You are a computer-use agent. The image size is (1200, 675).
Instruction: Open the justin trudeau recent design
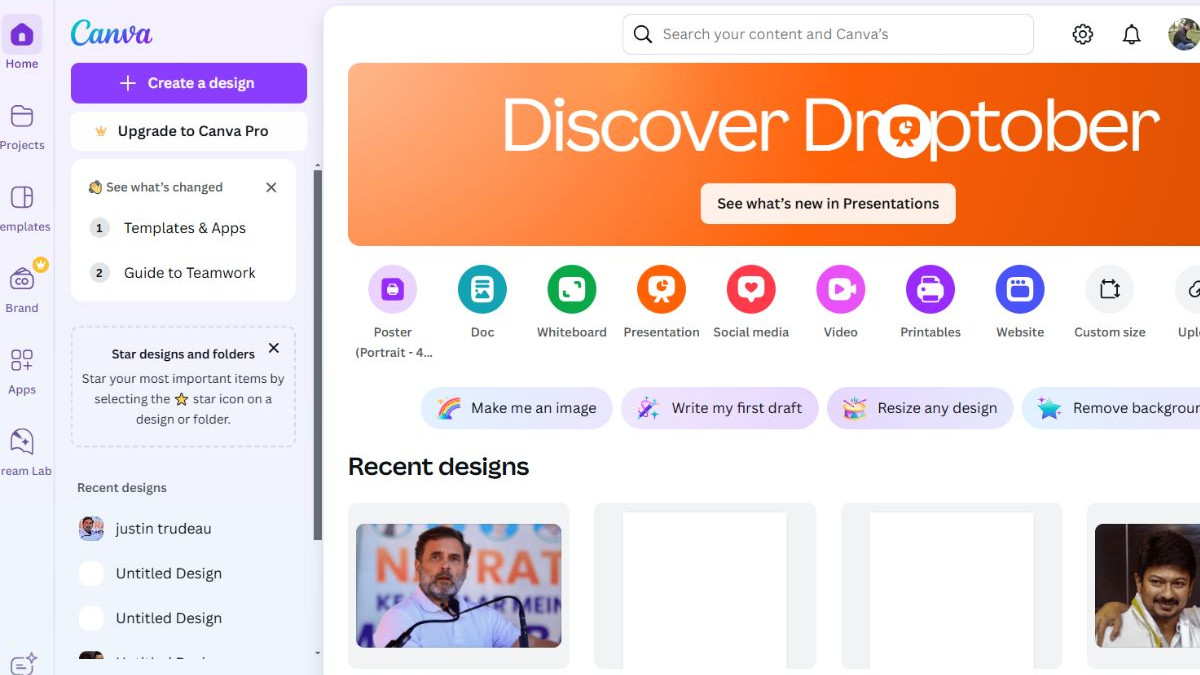coord(163,529)
